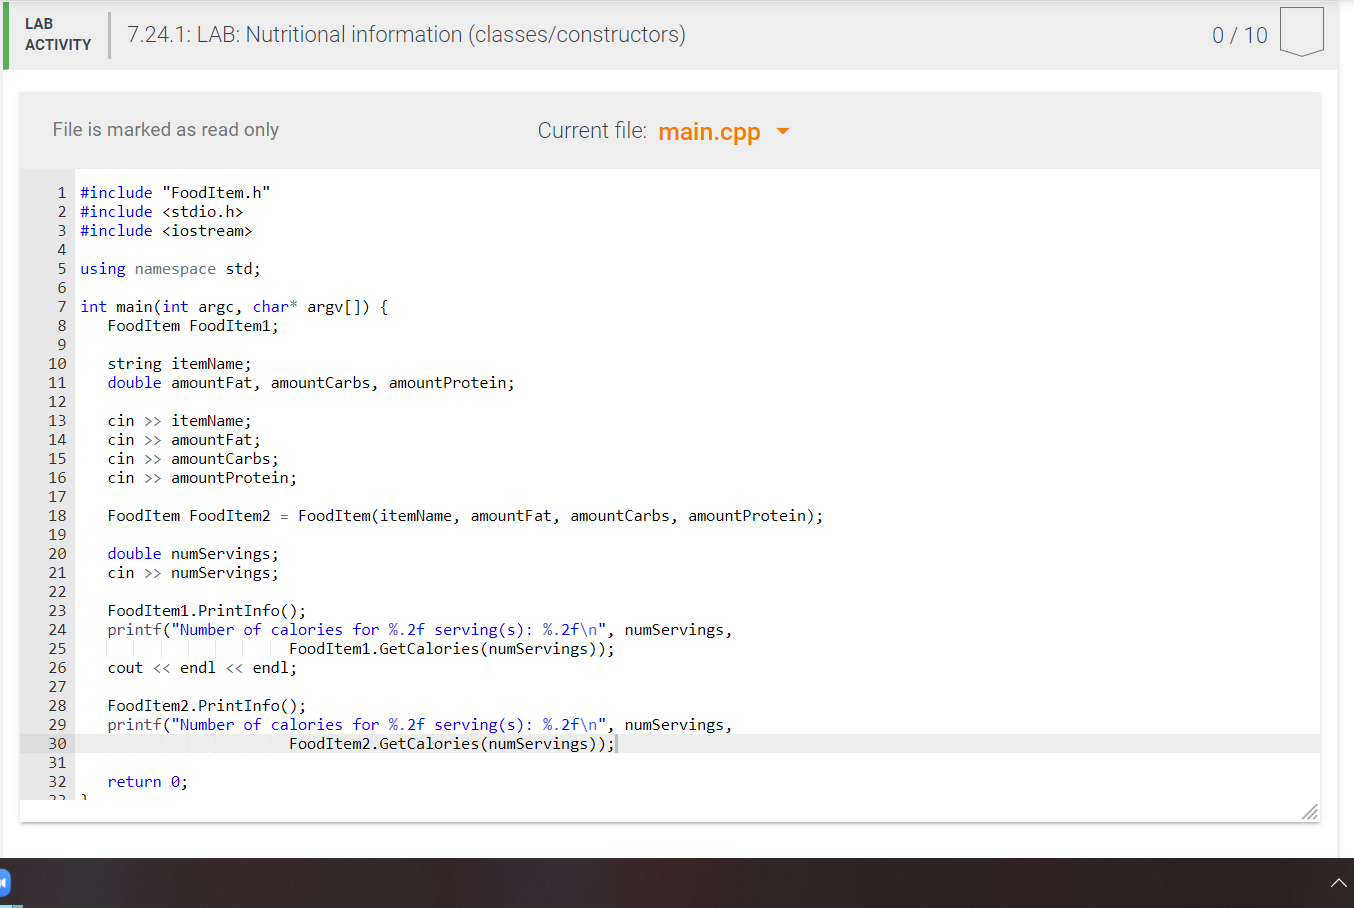This screenshot has height=908, width=1354.
Task: Click the File is marked as read only text
Action: pyautogui.click(x=165, y=129)
